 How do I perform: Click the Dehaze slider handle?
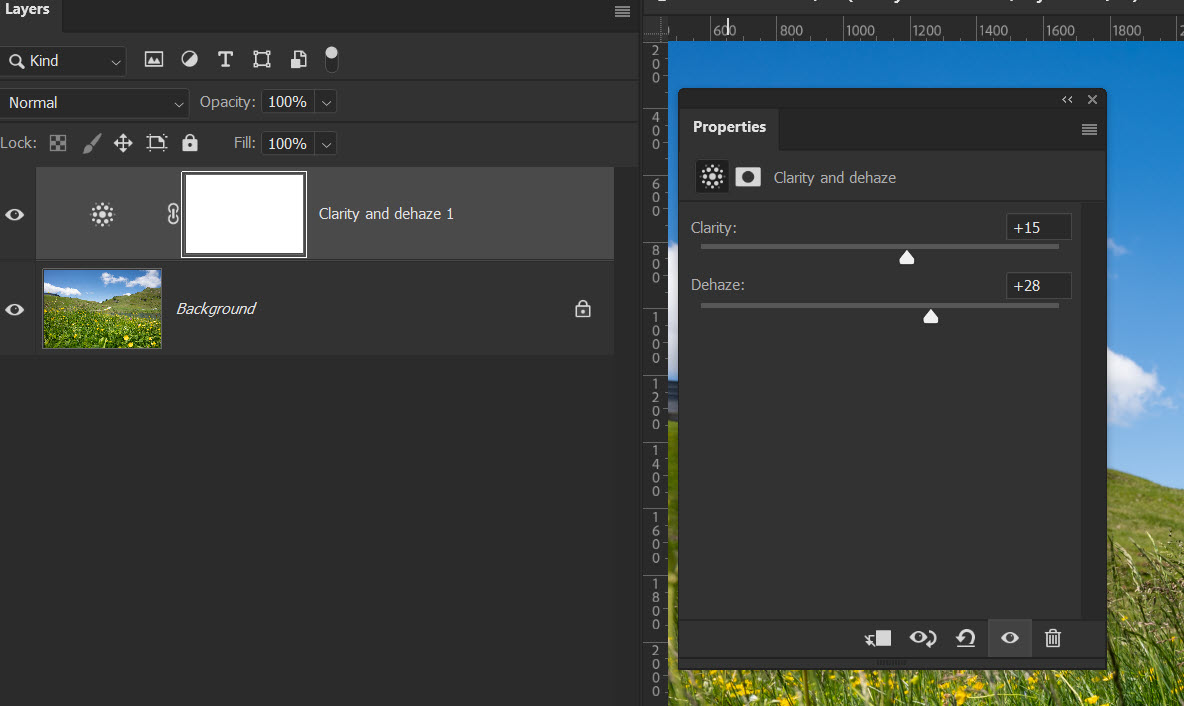click(x=930, y=316)
